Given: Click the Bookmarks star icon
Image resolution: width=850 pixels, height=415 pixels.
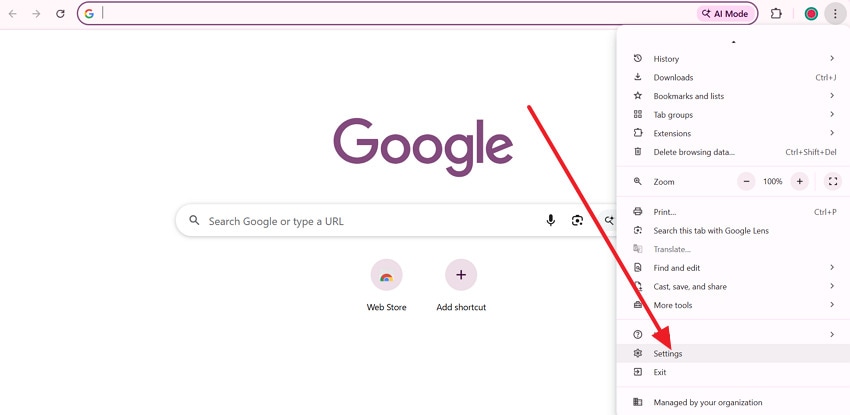Looking at the screenshot, I should tap(638, 96).
